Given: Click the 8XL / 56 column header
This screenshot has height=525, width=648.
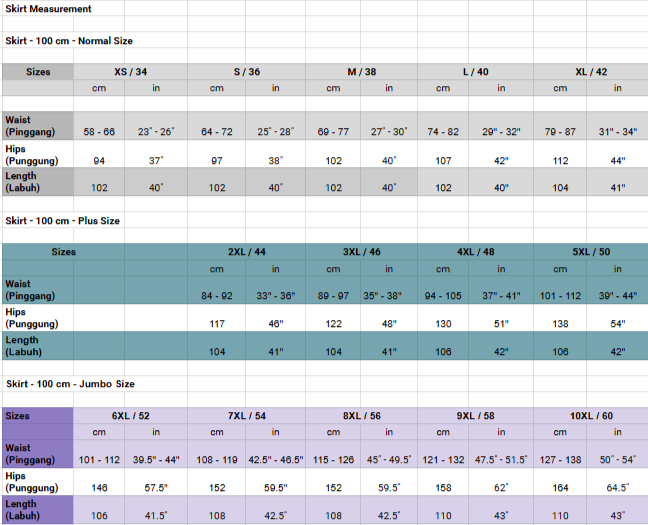Looking at the screenshot, I should [361, 415].
